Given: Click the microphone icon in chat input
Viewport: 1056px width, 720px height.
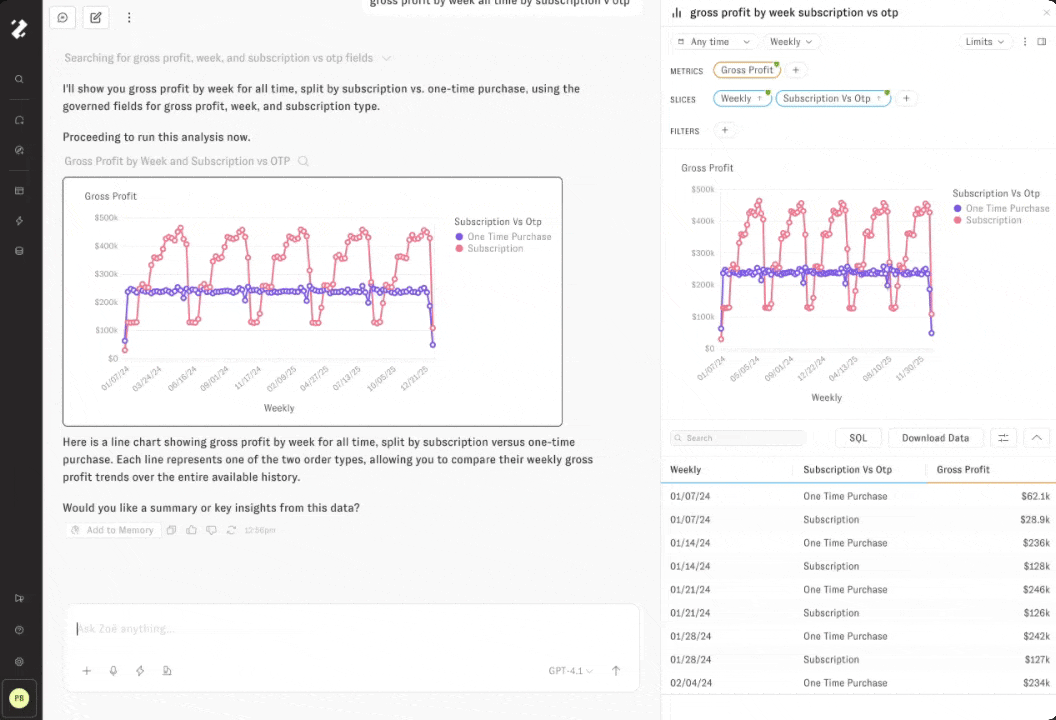Looking at the screenshot, I should (113, 671).
